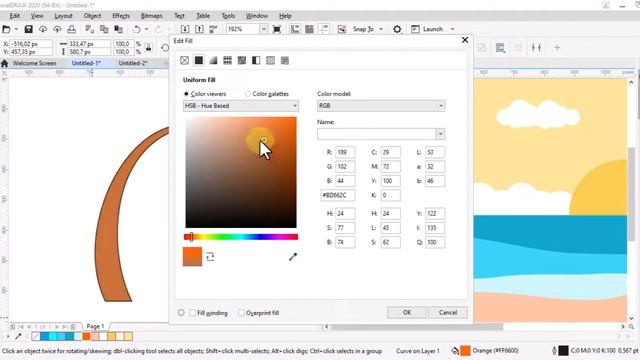
Task: Open the Effects menu
Action: tap(121, 16)
